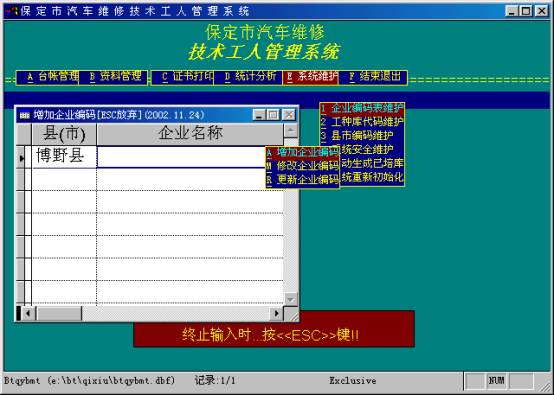The image size is (554, 395).
Task: Click the 增加企业编码 window system icon
Action: pyautogui.click(x=25, y=115)
